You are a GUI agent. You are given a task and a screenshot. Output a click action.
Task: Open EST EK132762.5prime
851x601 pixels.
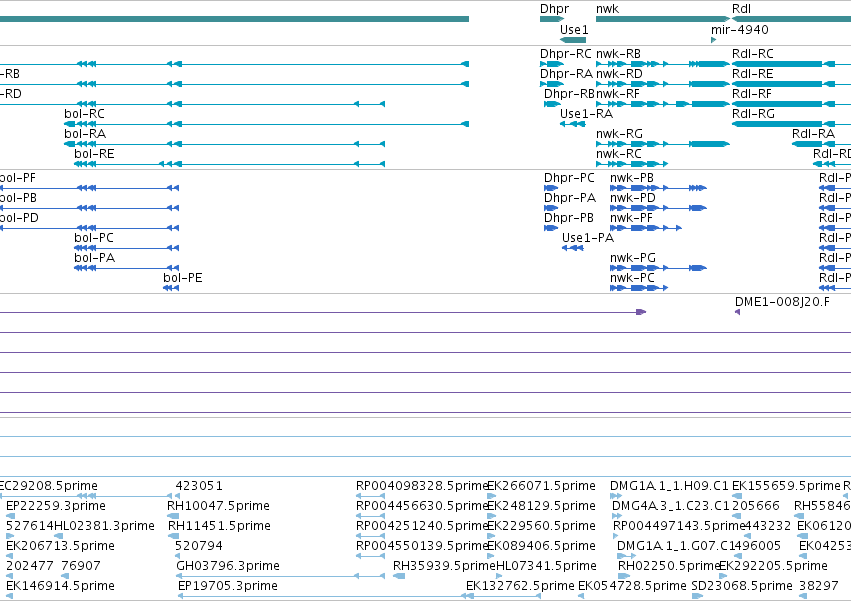pyautogui.click(x=520, y=586)
